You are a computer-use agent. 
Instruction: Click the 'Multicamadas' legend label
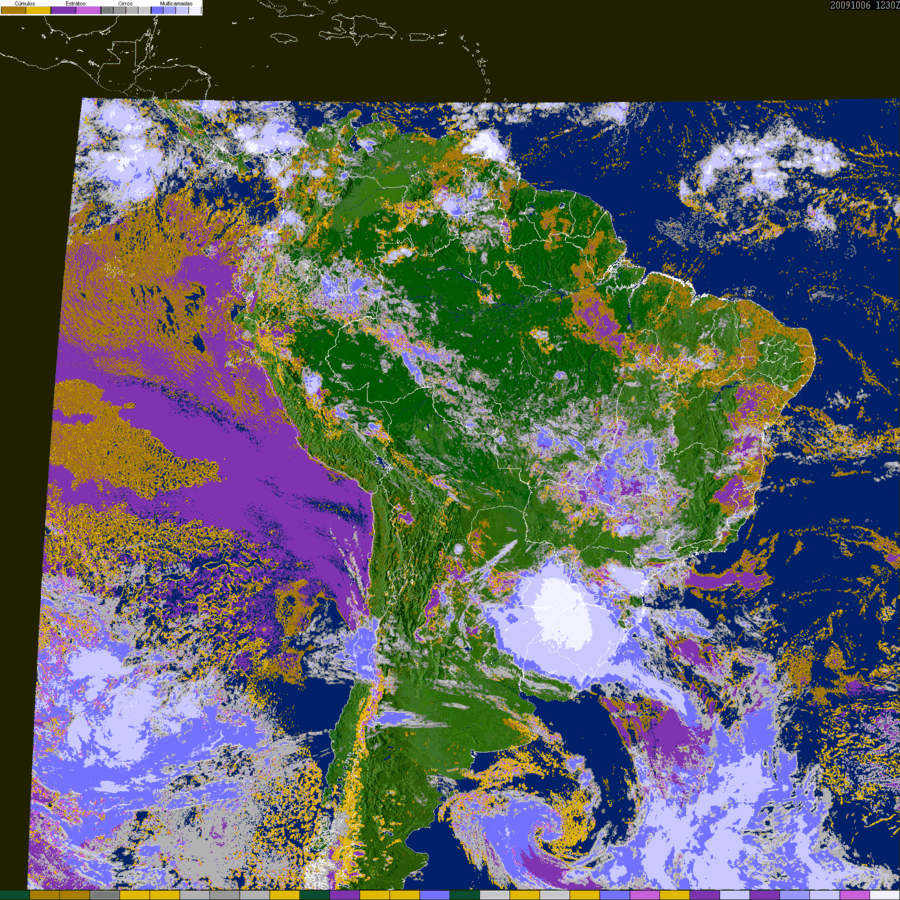(x=176, y=3)
